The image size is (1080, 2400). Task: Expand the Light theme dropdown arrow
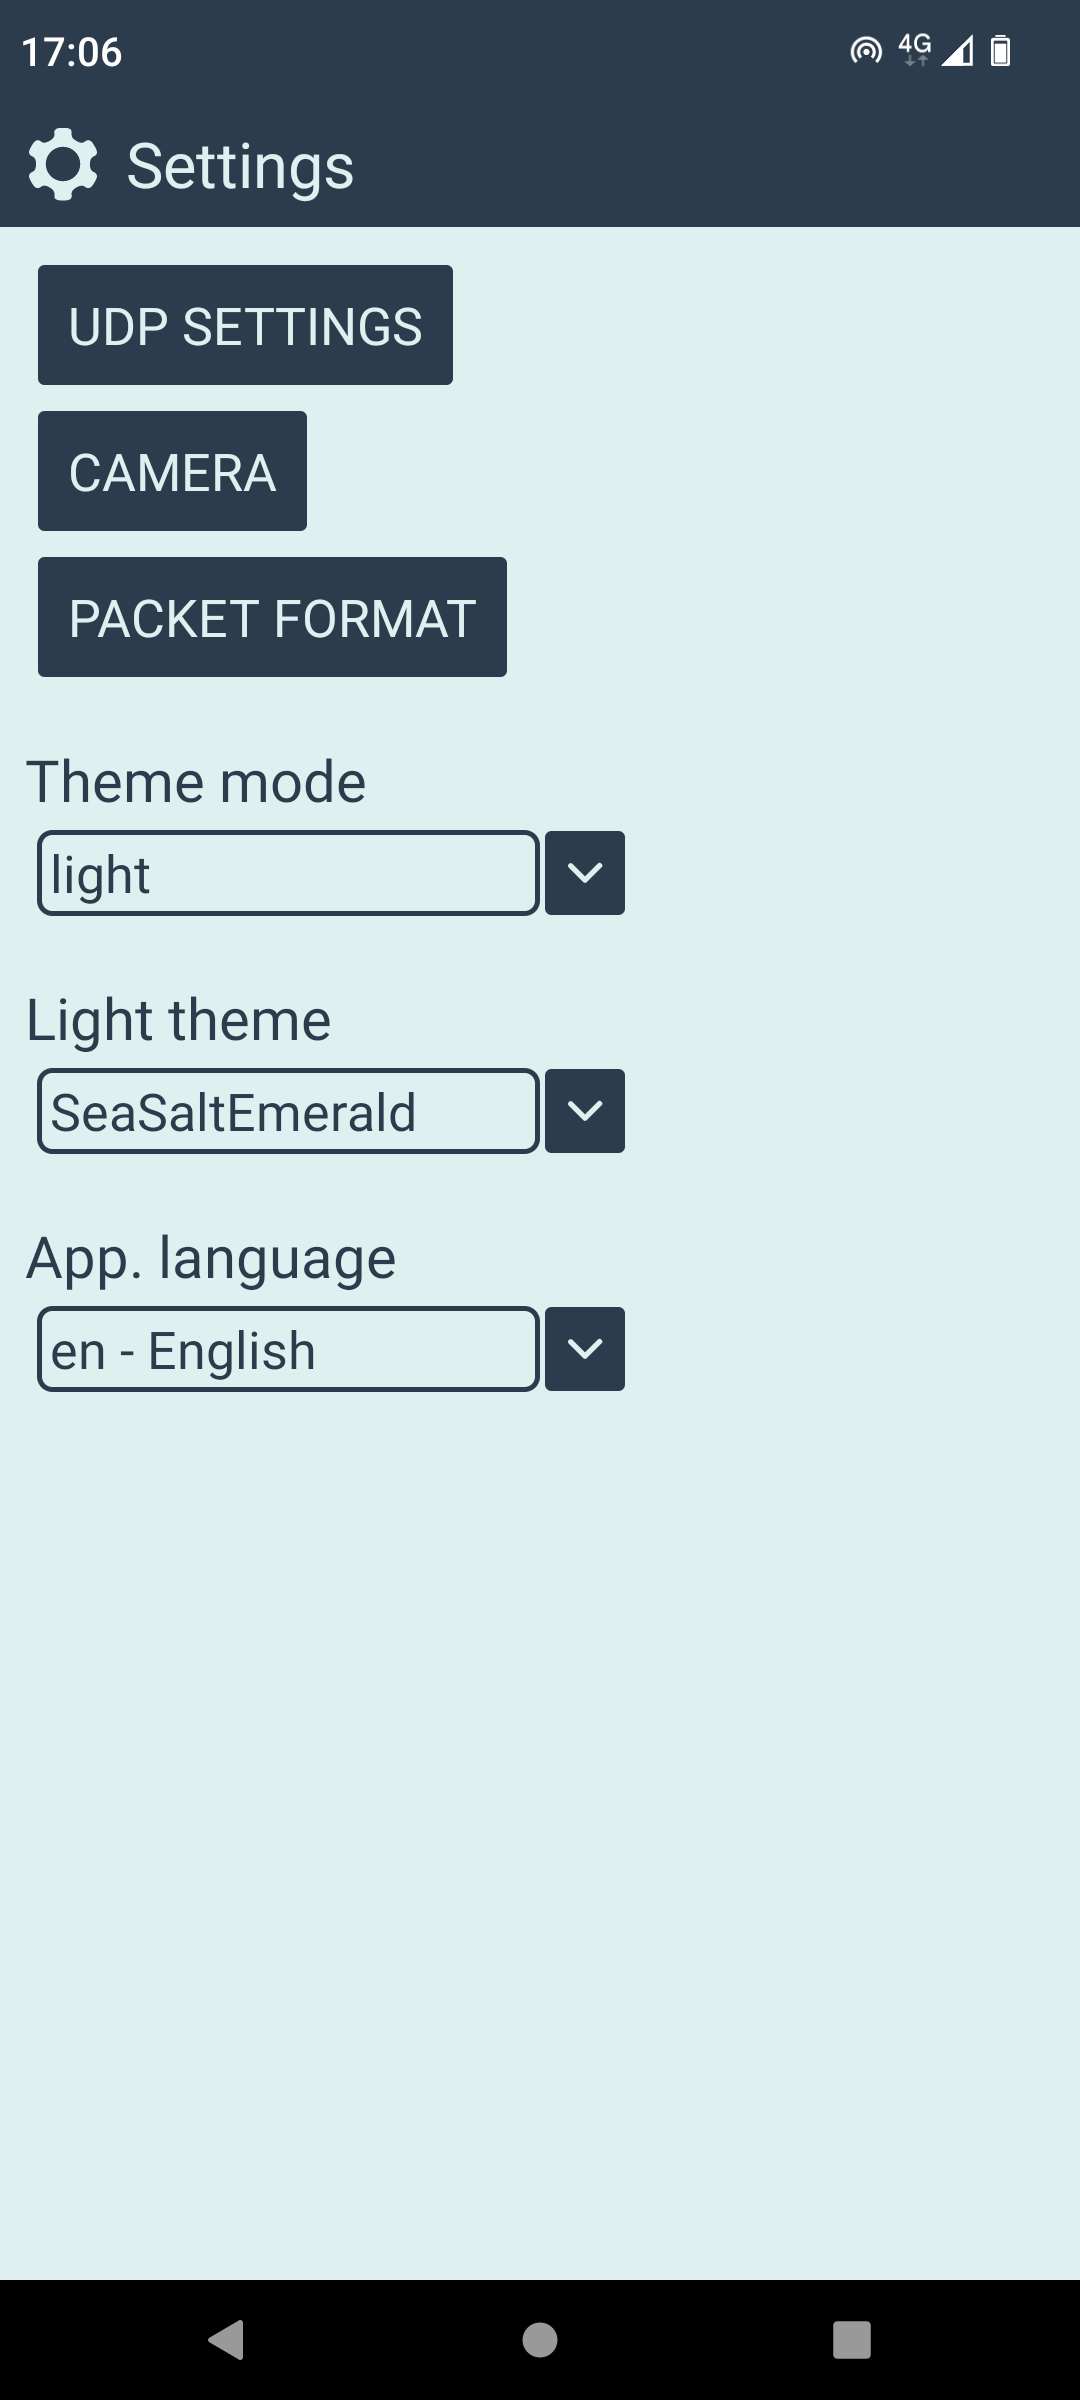[x=585, y=1111]
